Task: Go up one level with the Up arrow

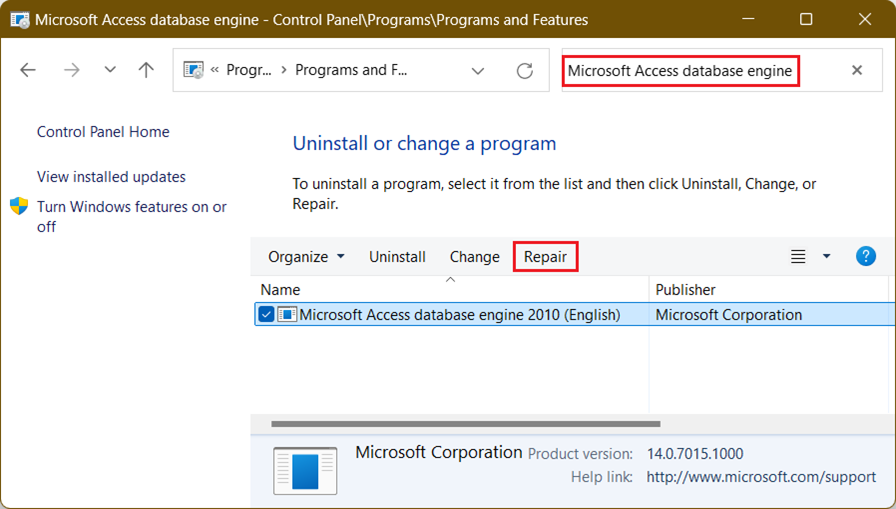Action: click(x=146, y=70)
